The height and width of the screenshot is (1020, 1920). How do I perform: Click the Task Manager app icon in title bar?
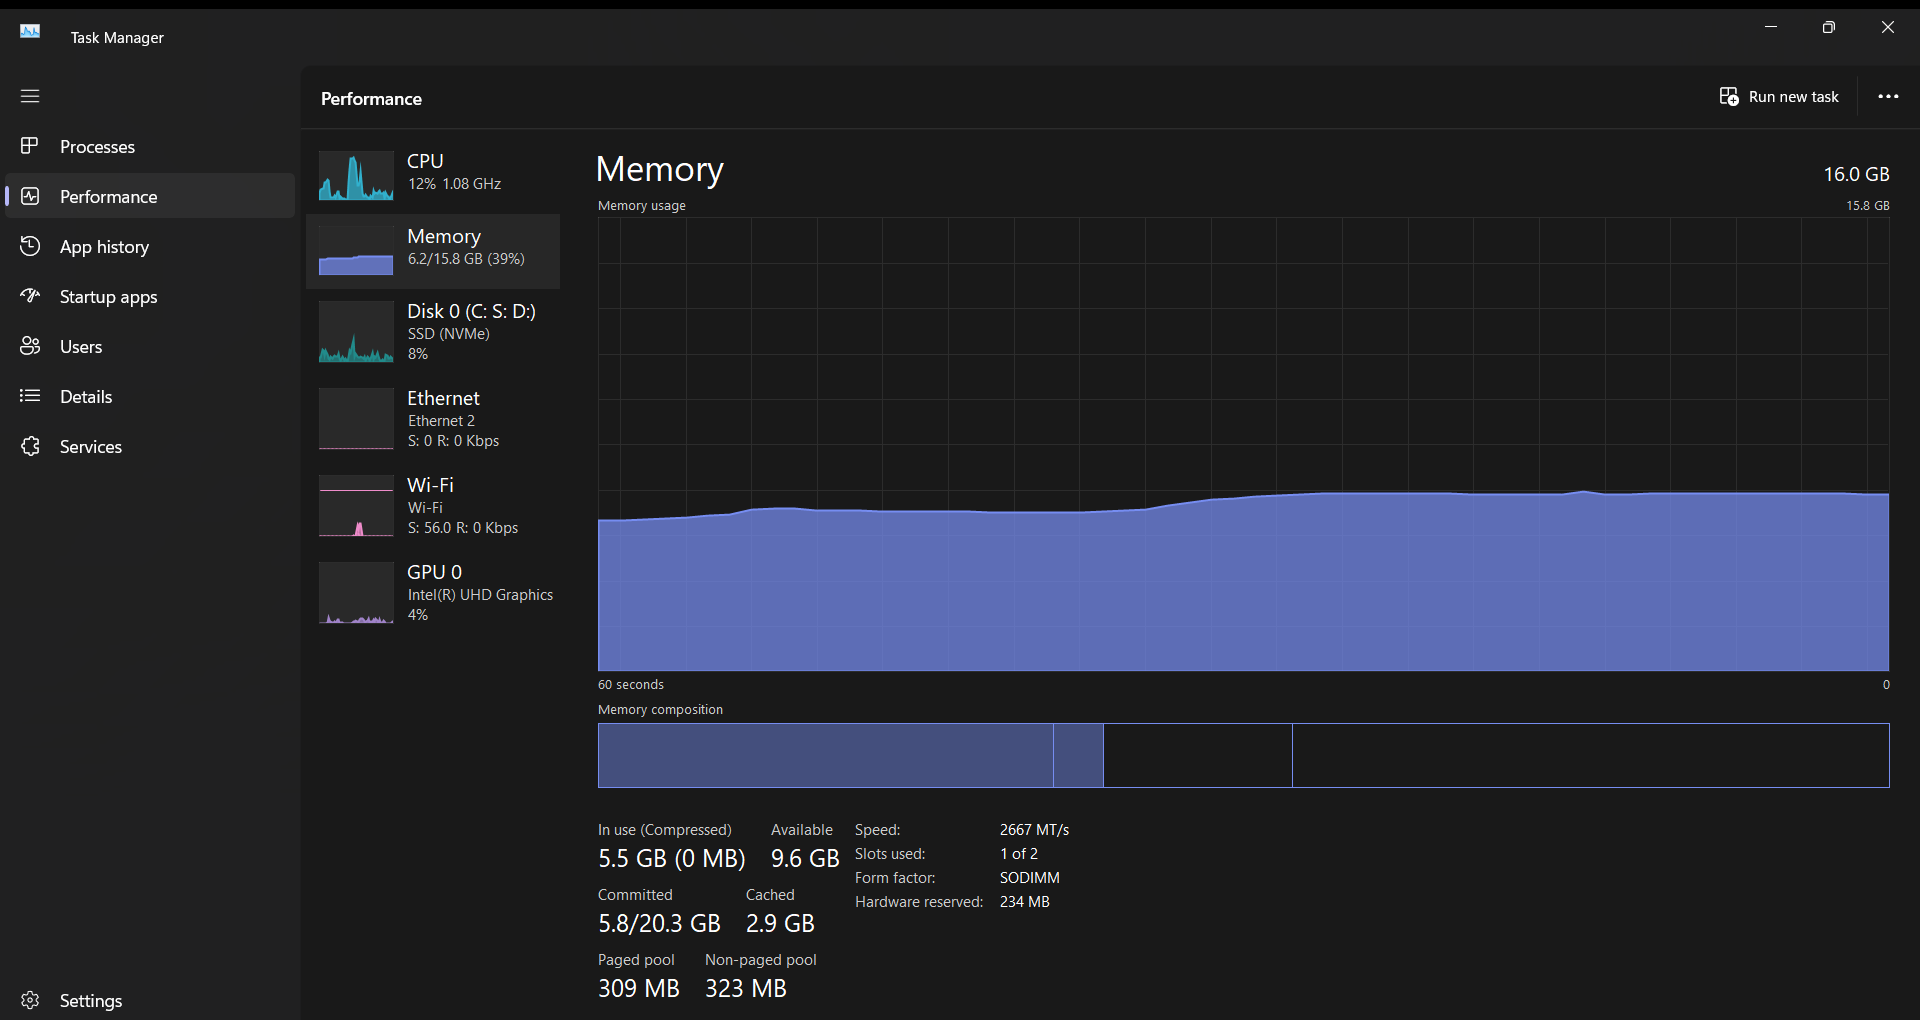click(30, 31)
